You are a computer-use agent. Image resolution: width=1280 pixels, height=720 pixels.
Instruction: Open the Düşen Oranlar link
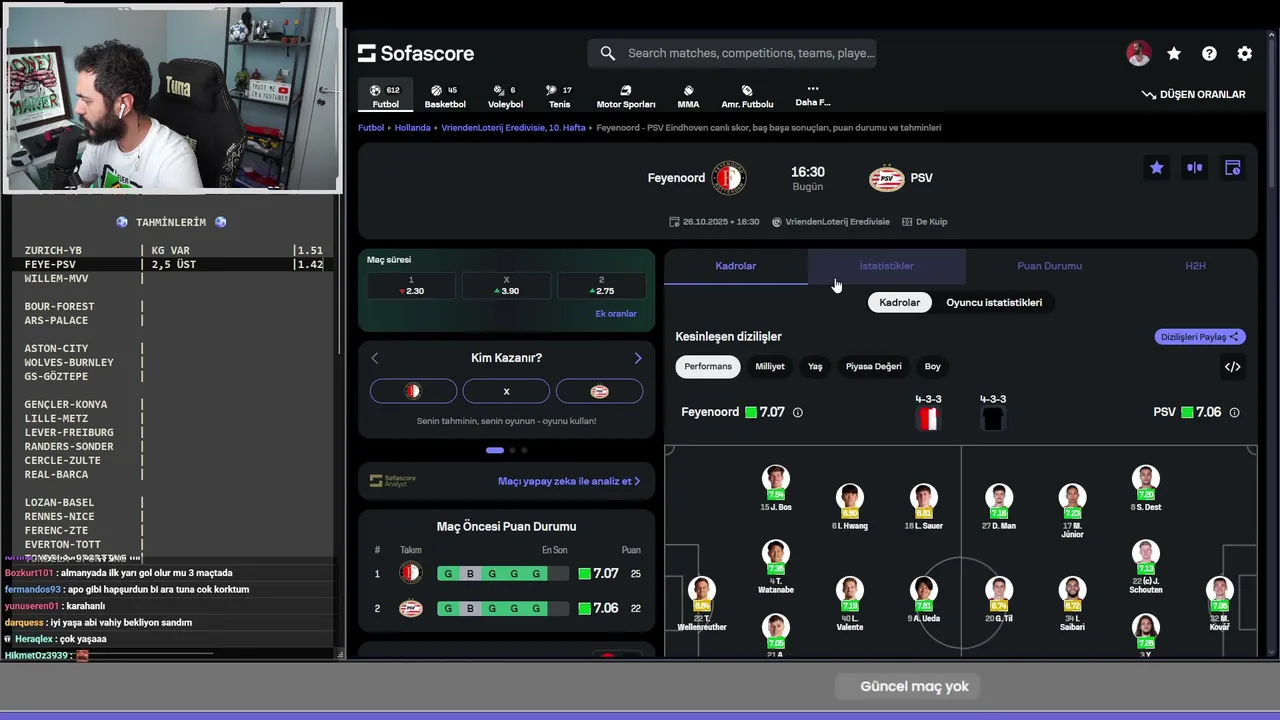tap(1194, 94)
